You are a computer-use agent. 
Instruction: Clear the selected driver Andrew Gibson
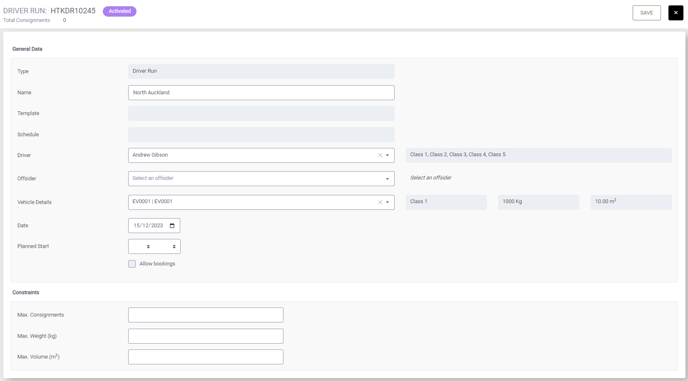point(380,155)
